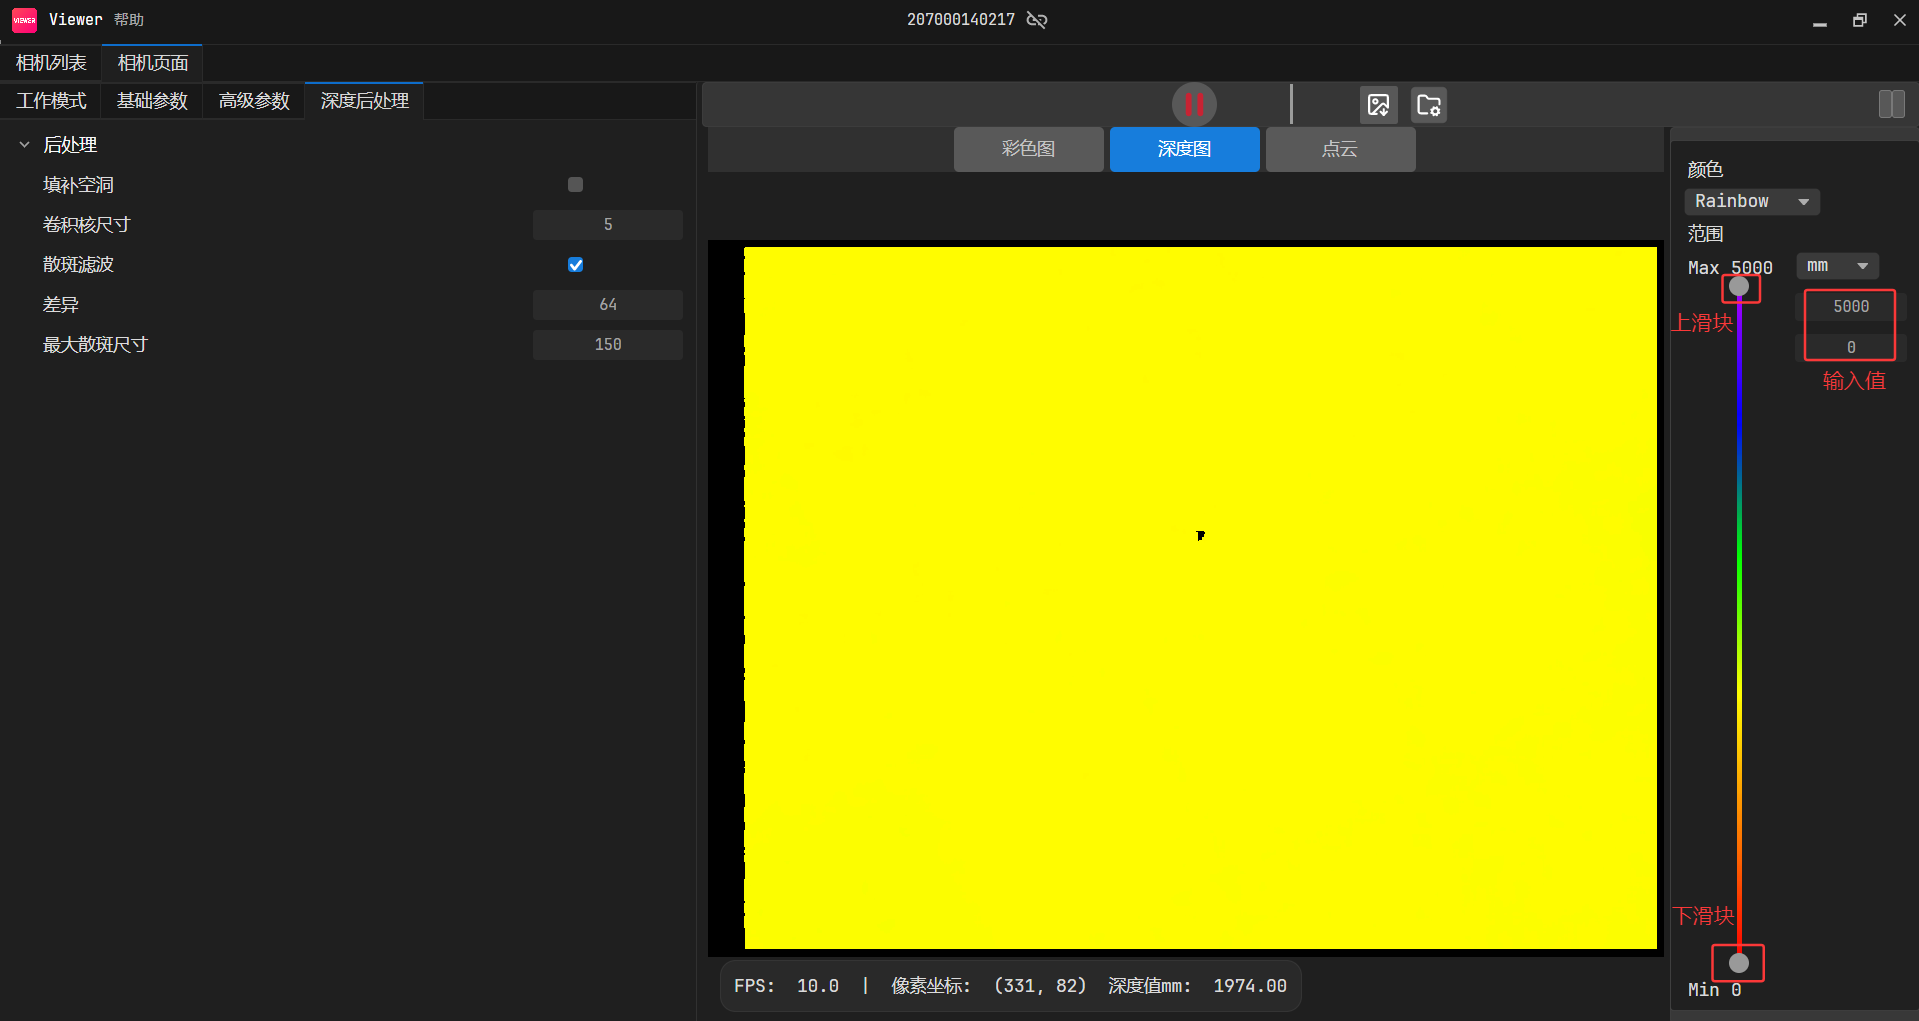
Task: Restore down the Viewer window
Action: (1860, 20)
